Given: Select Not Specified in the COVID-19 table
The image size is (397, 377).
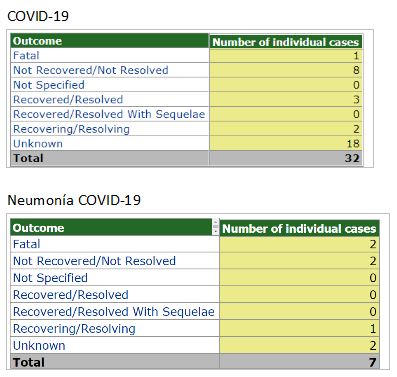Looking at the screenshot, I should 49,85.
